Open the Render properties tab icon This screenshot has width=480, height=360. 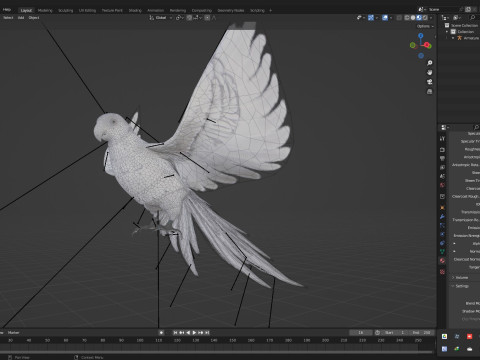(442, 150)
